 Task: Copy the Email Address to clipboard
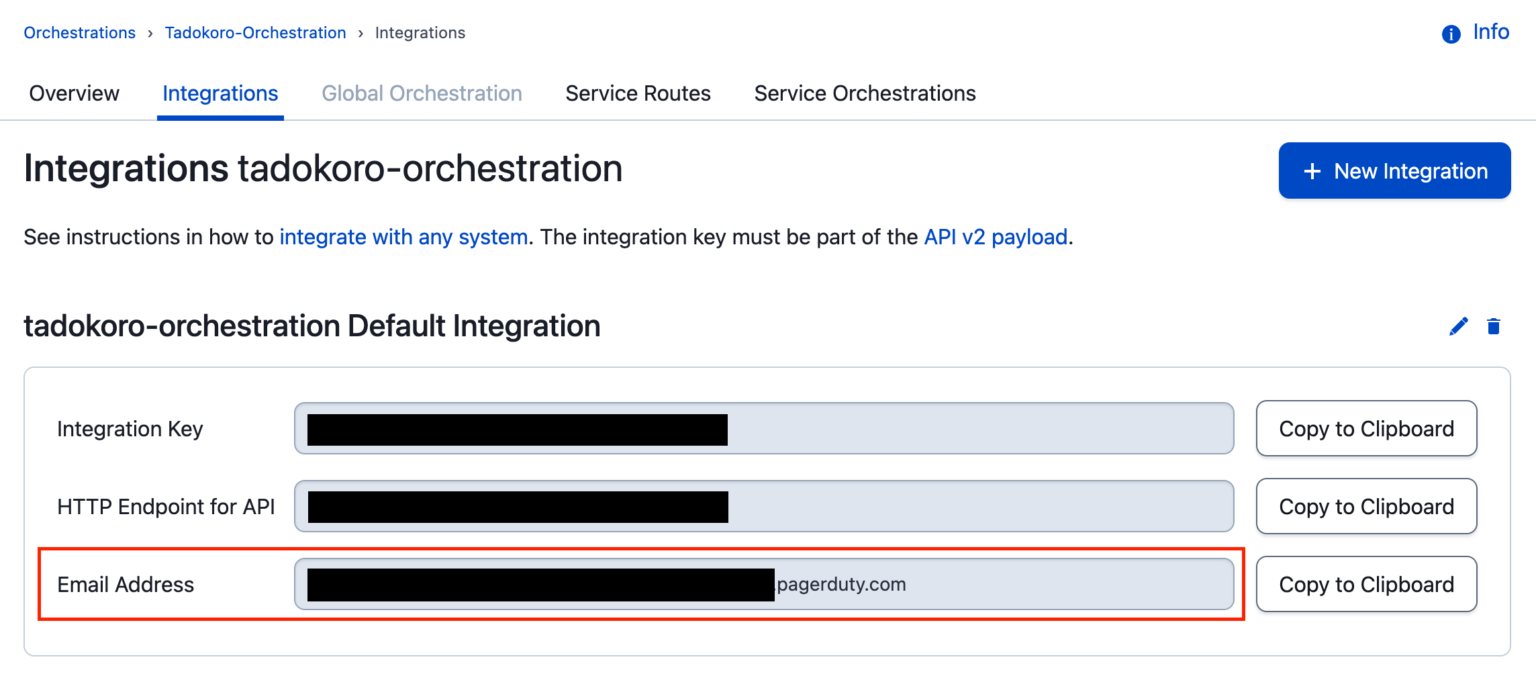(1366, 584)
